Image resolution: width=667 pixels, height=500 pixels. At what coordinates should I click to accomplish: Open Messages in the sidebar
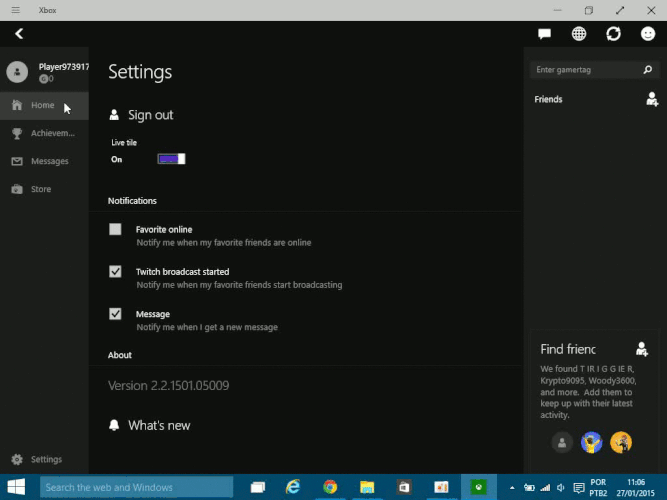pos(44,161)
